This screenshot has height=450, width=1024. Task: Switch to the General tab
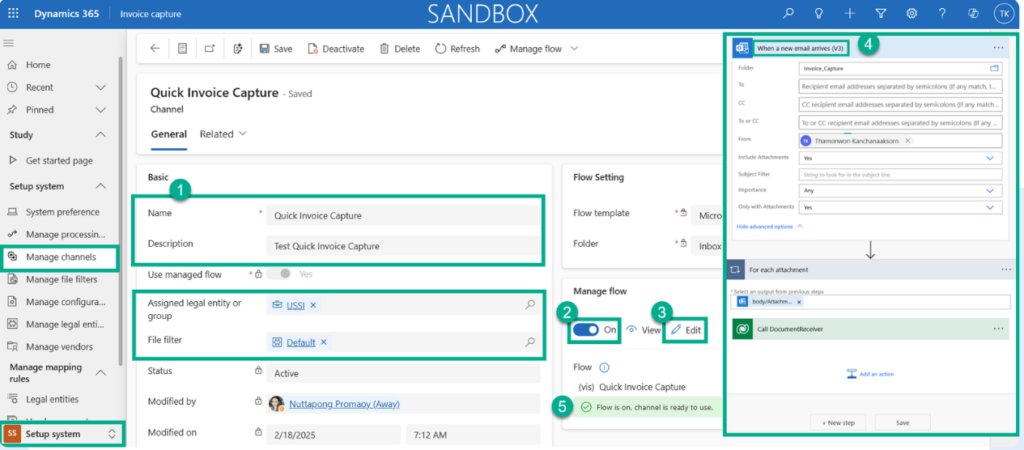click(x=168, y=134)
